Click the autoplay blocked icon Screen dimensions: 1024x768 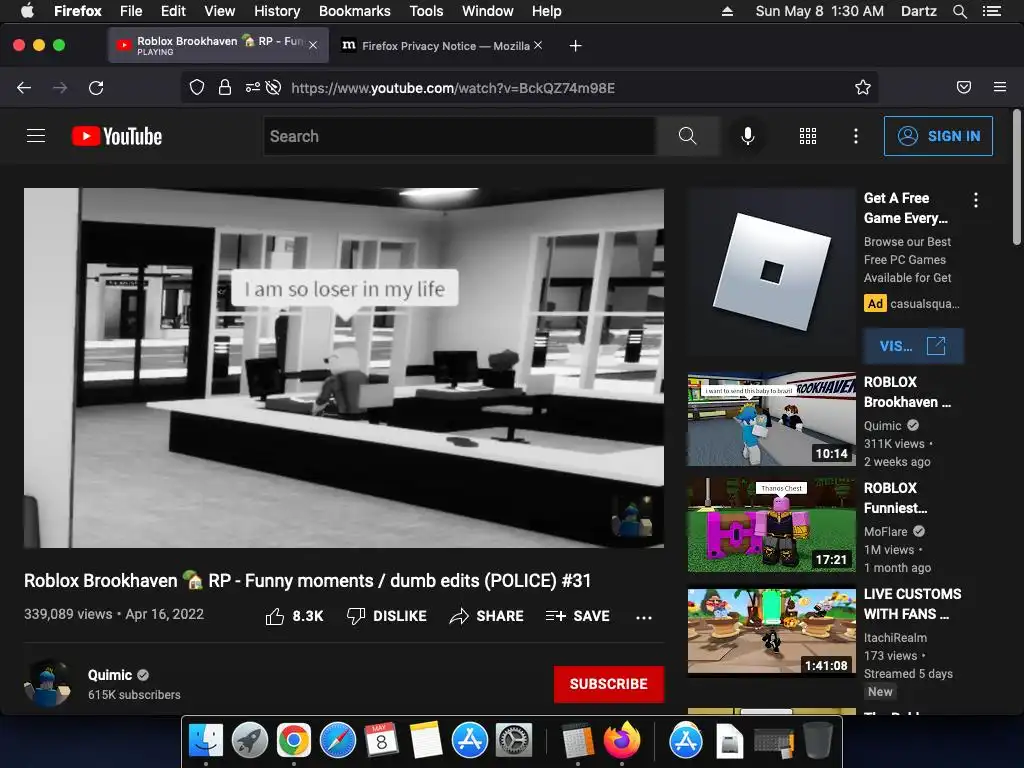(x=274, y=88)
